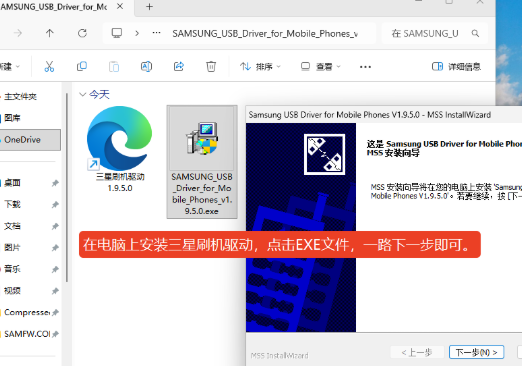Screen dimensions: 522x366
Task: Click the disabled 上一步 button
Action: point(417,352)
